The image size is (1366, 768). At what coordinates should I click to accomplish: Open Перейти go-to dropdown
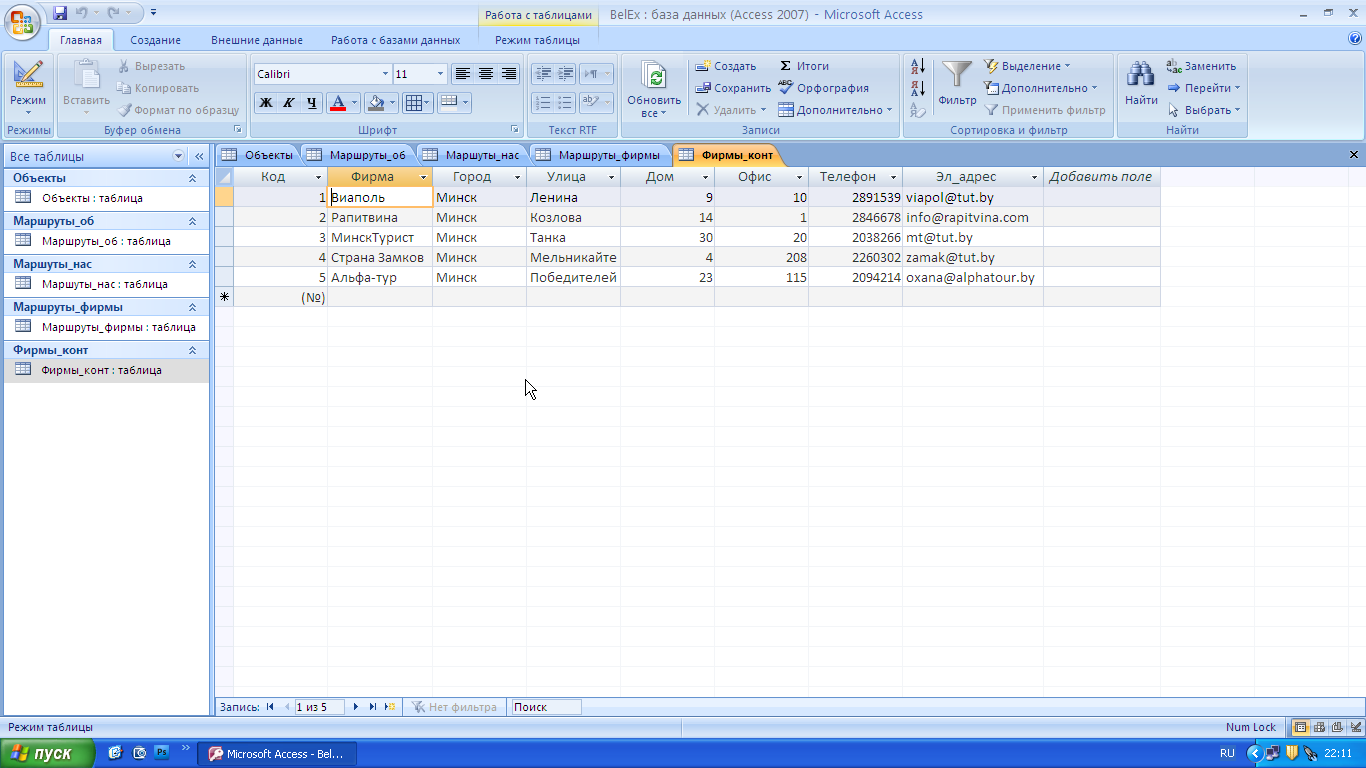pos(1204,88)
